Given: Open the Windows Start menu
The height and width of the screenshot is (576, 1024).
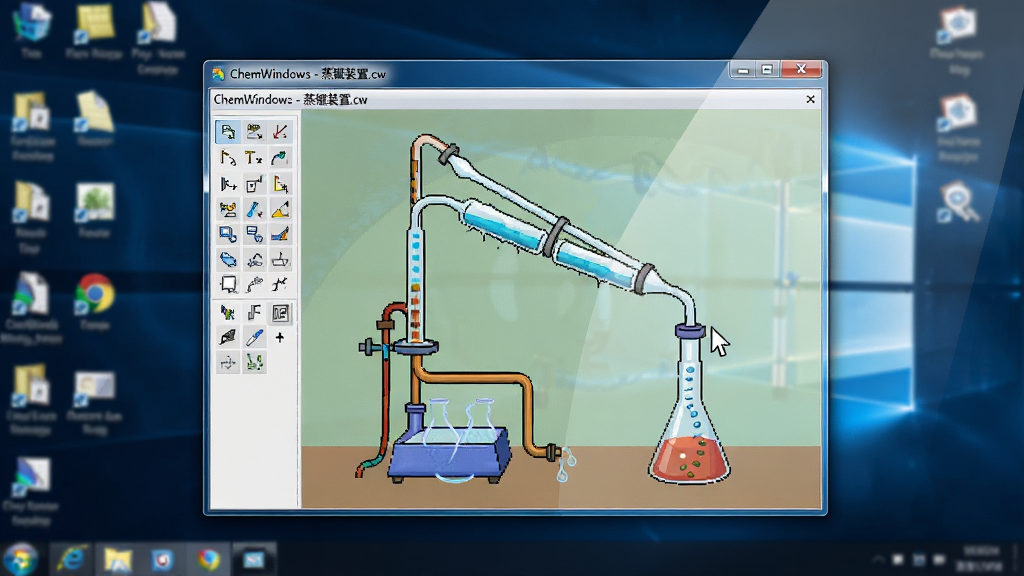Looking at the screenshot, I should click(20, 560).
